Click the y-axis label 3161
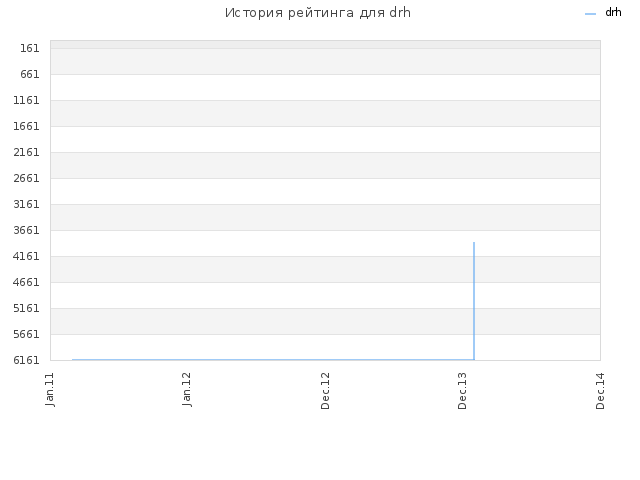 [x=26, y=204]
